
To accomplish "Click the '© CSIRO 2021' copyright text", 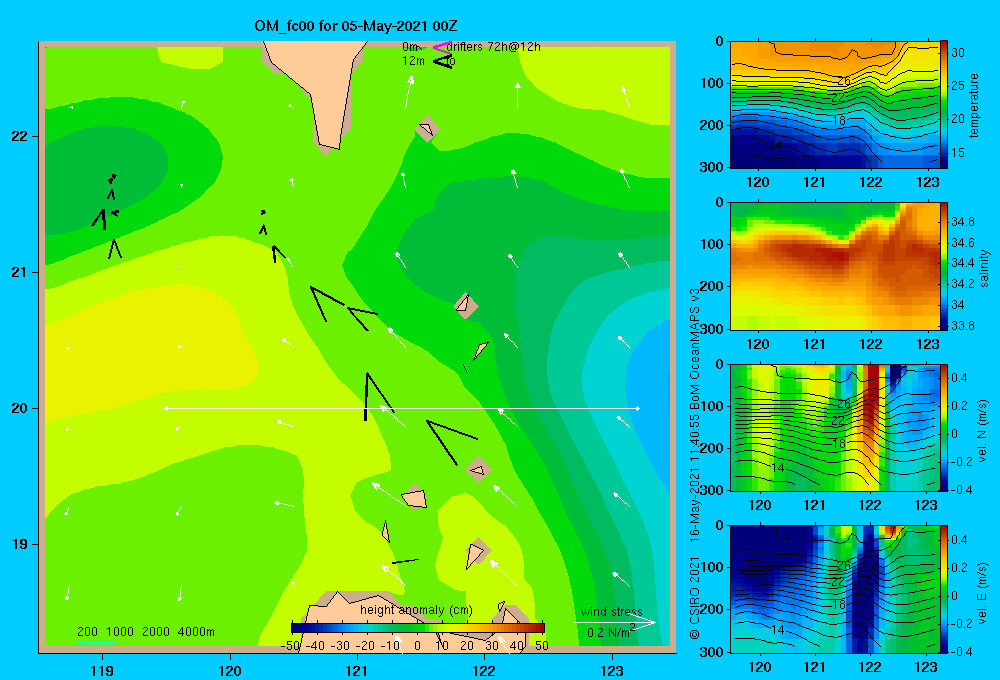I will [x=695, y=598].
